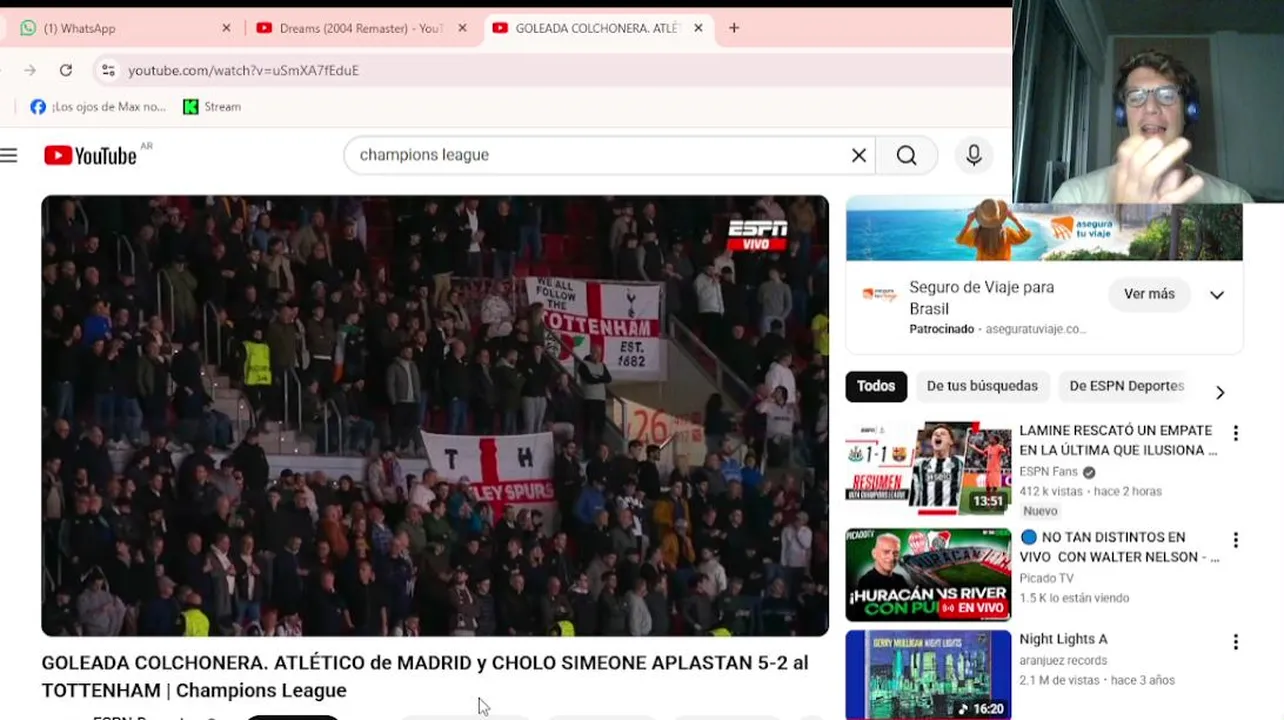Reload the page with the refresh icon

tap(66, 70)
